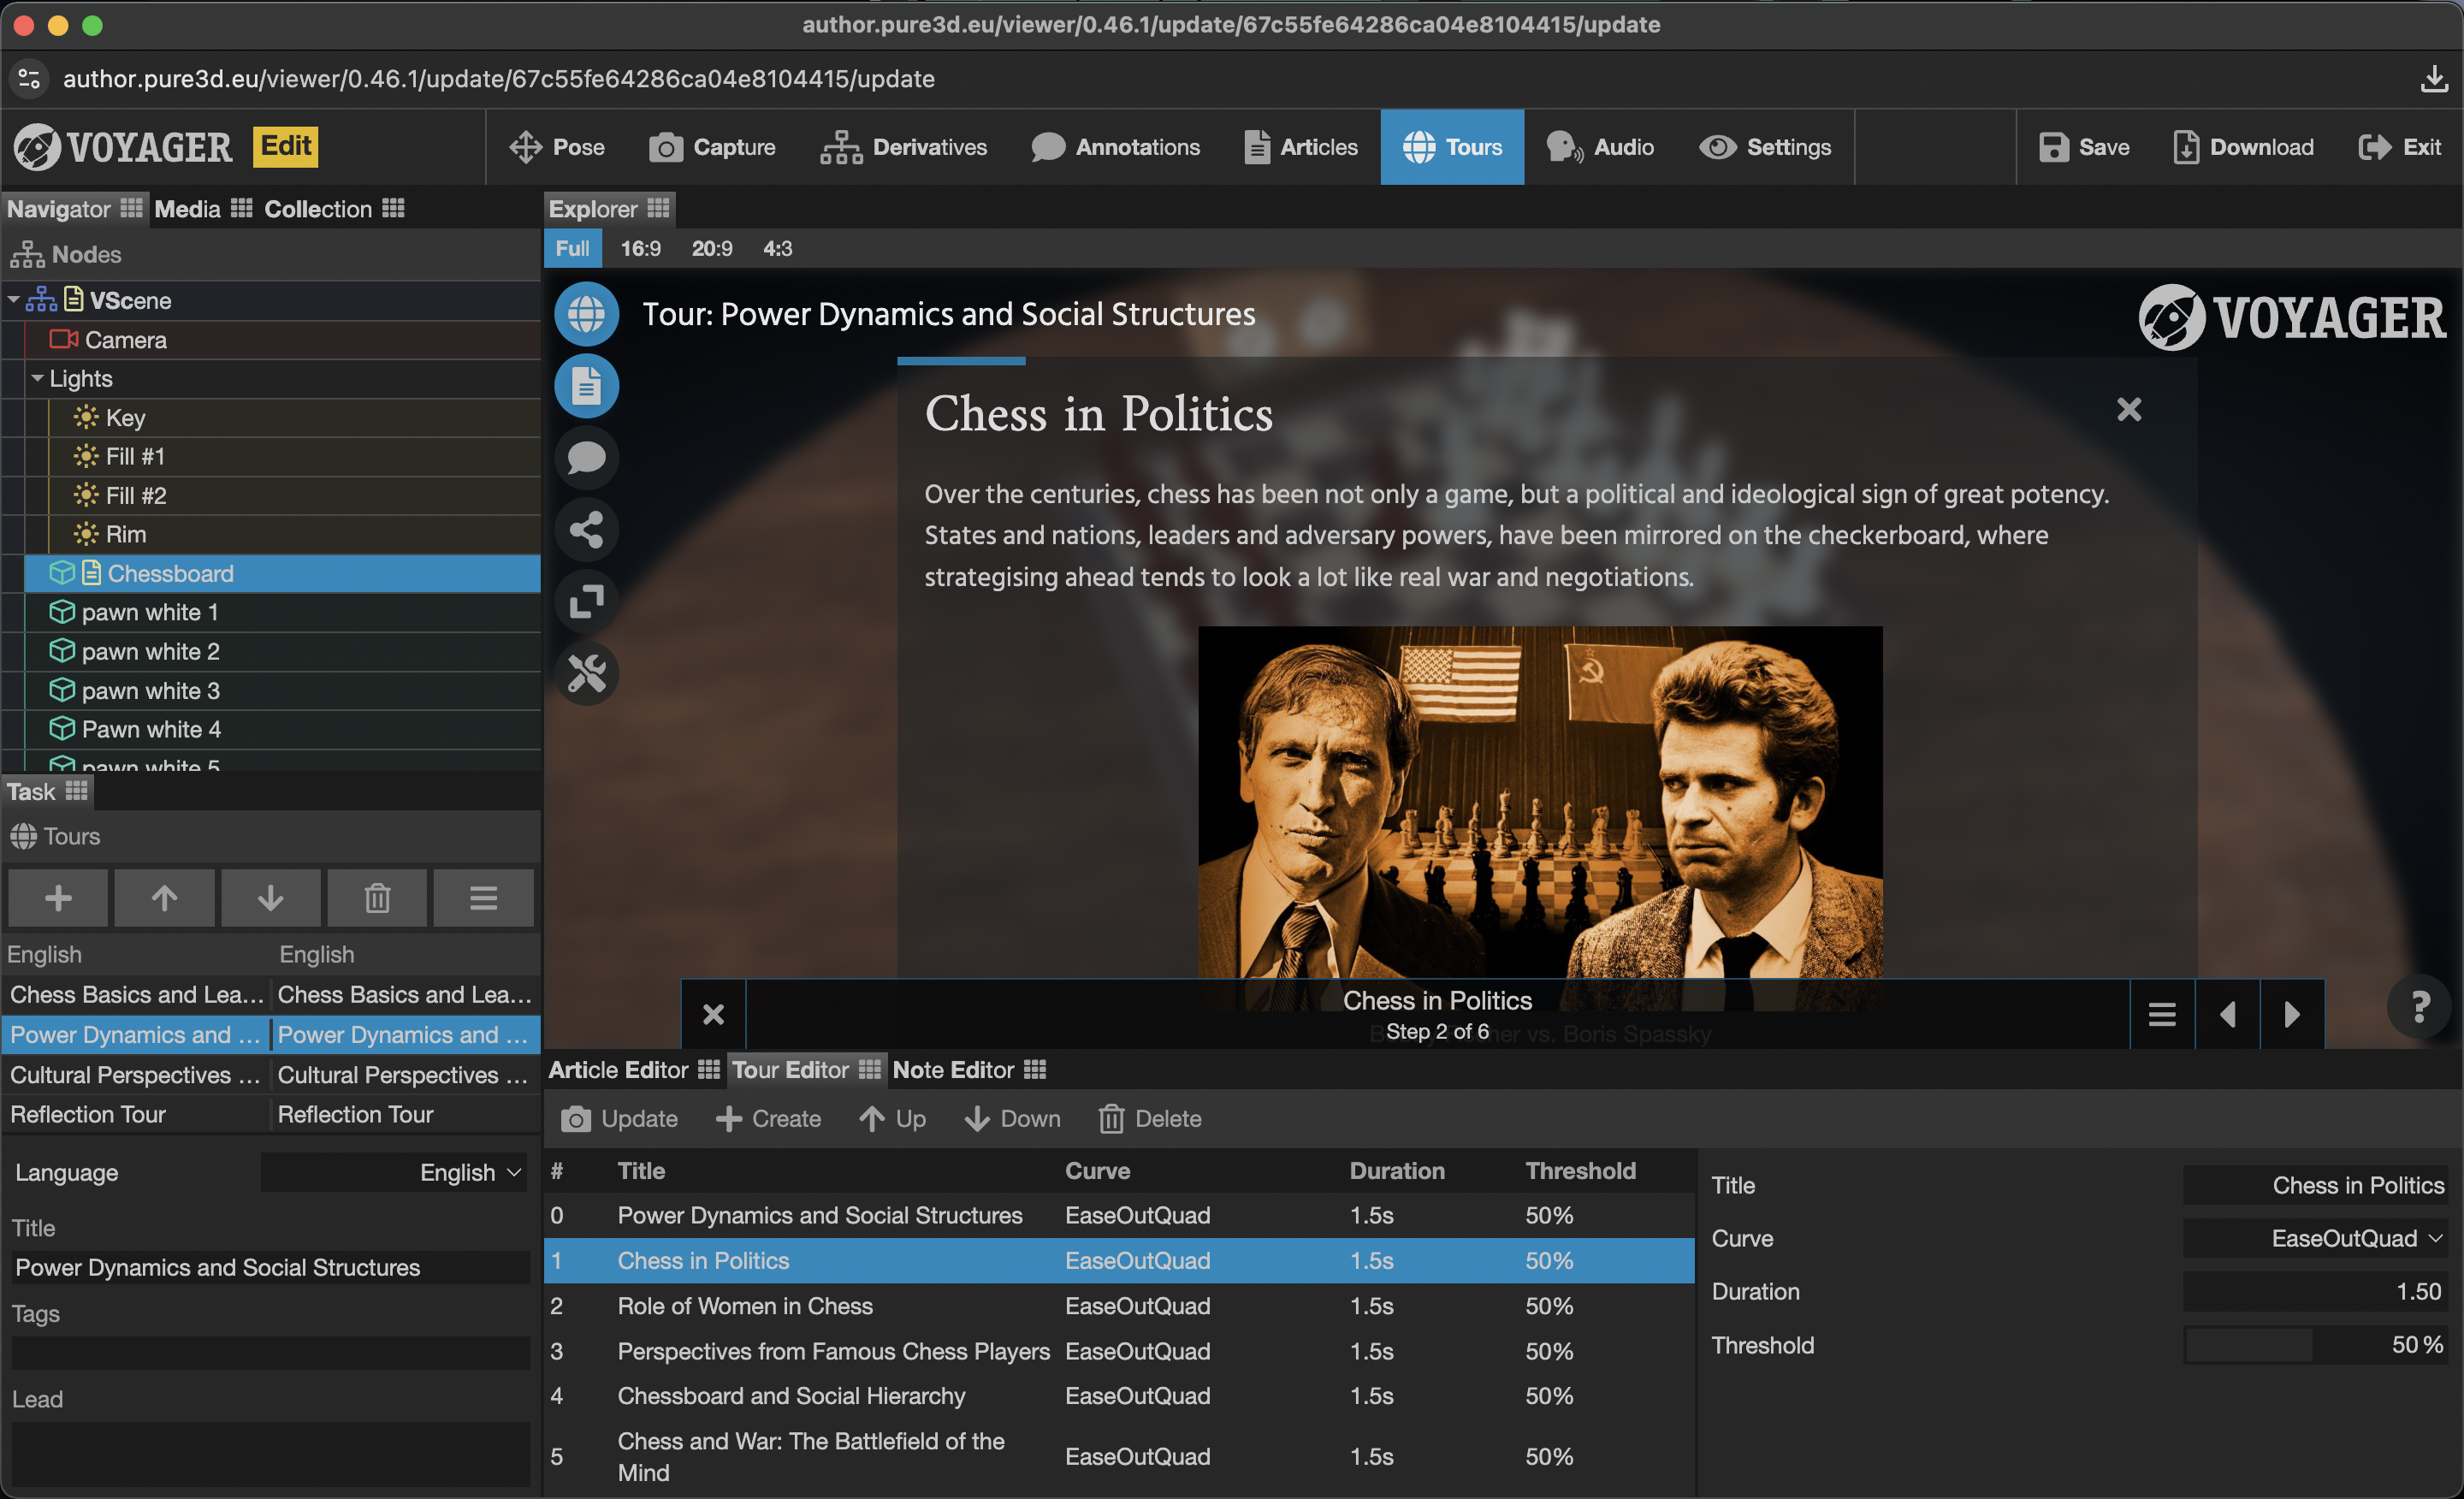Screen dimensions: 2464x1499
Task: Adjust the Threshold 50% slider
Action: click(2316, 1345)
